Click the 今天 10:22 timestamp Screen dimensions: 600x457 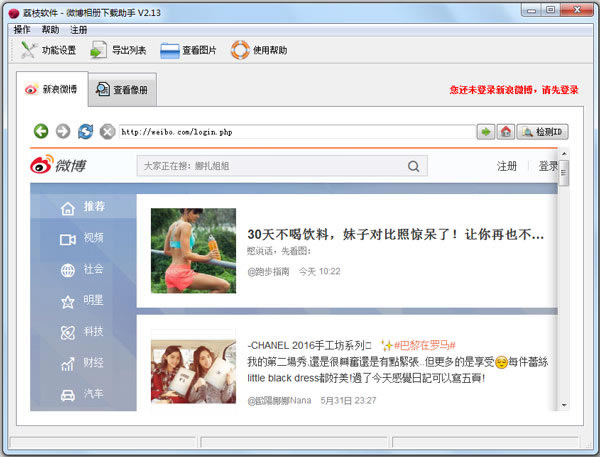[320, 272]
